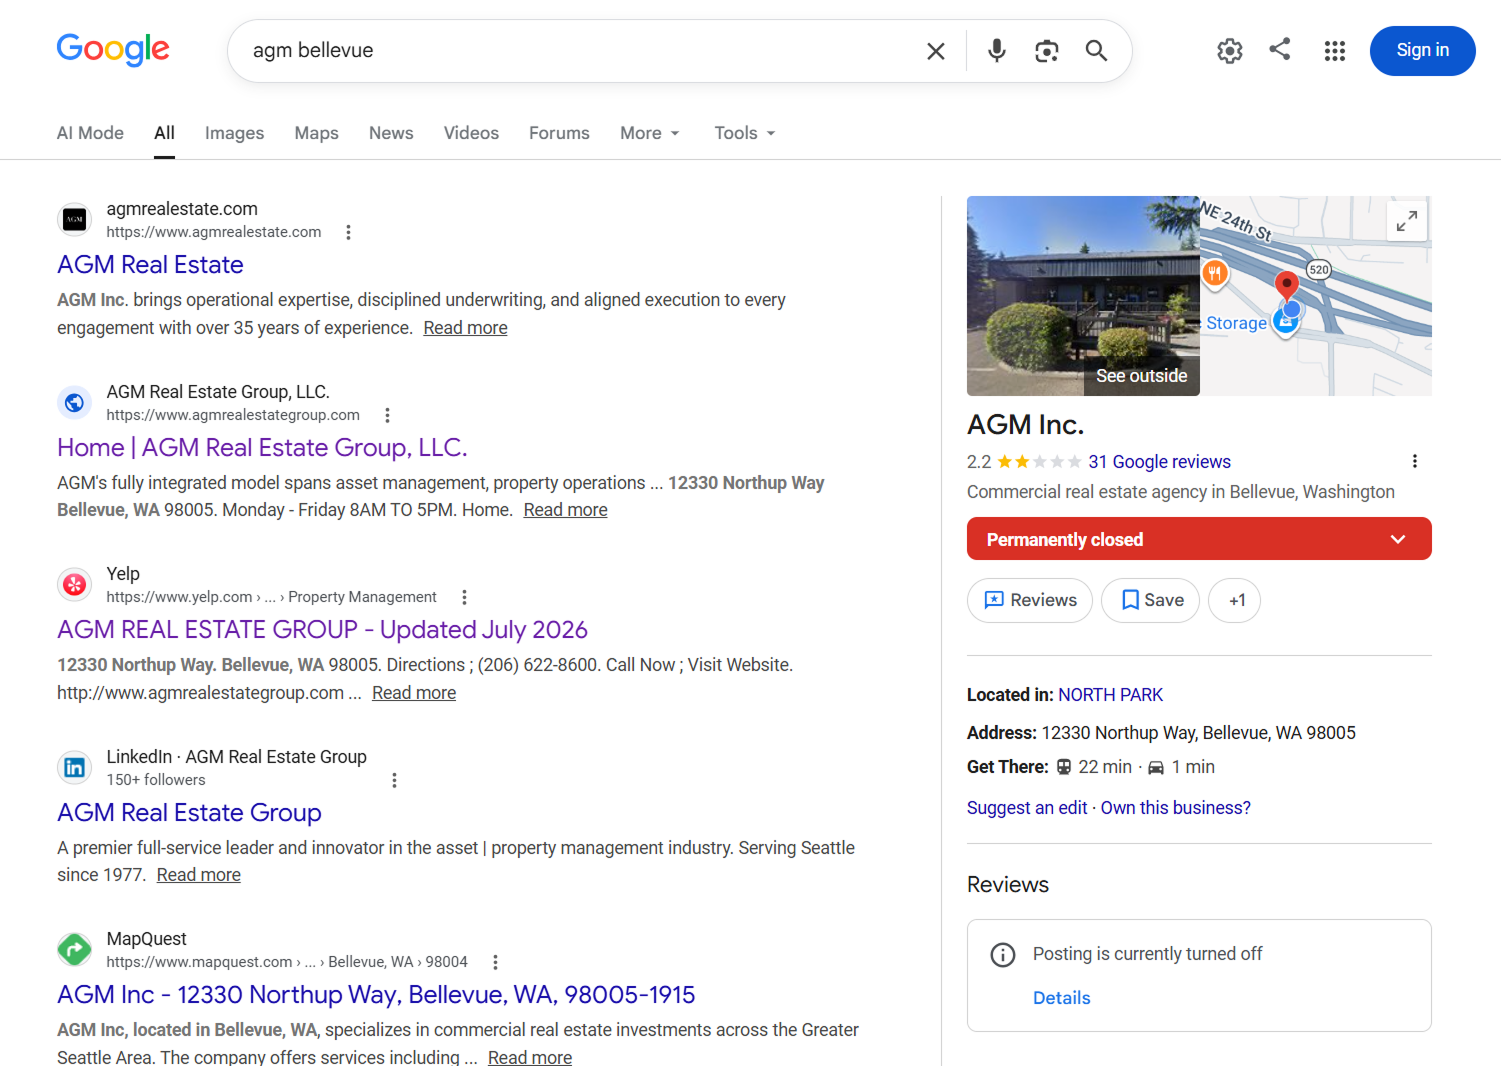This screenshot has width=1501, height=1066.
Task: Select the All results tab
Action: [x=164, y=133]
